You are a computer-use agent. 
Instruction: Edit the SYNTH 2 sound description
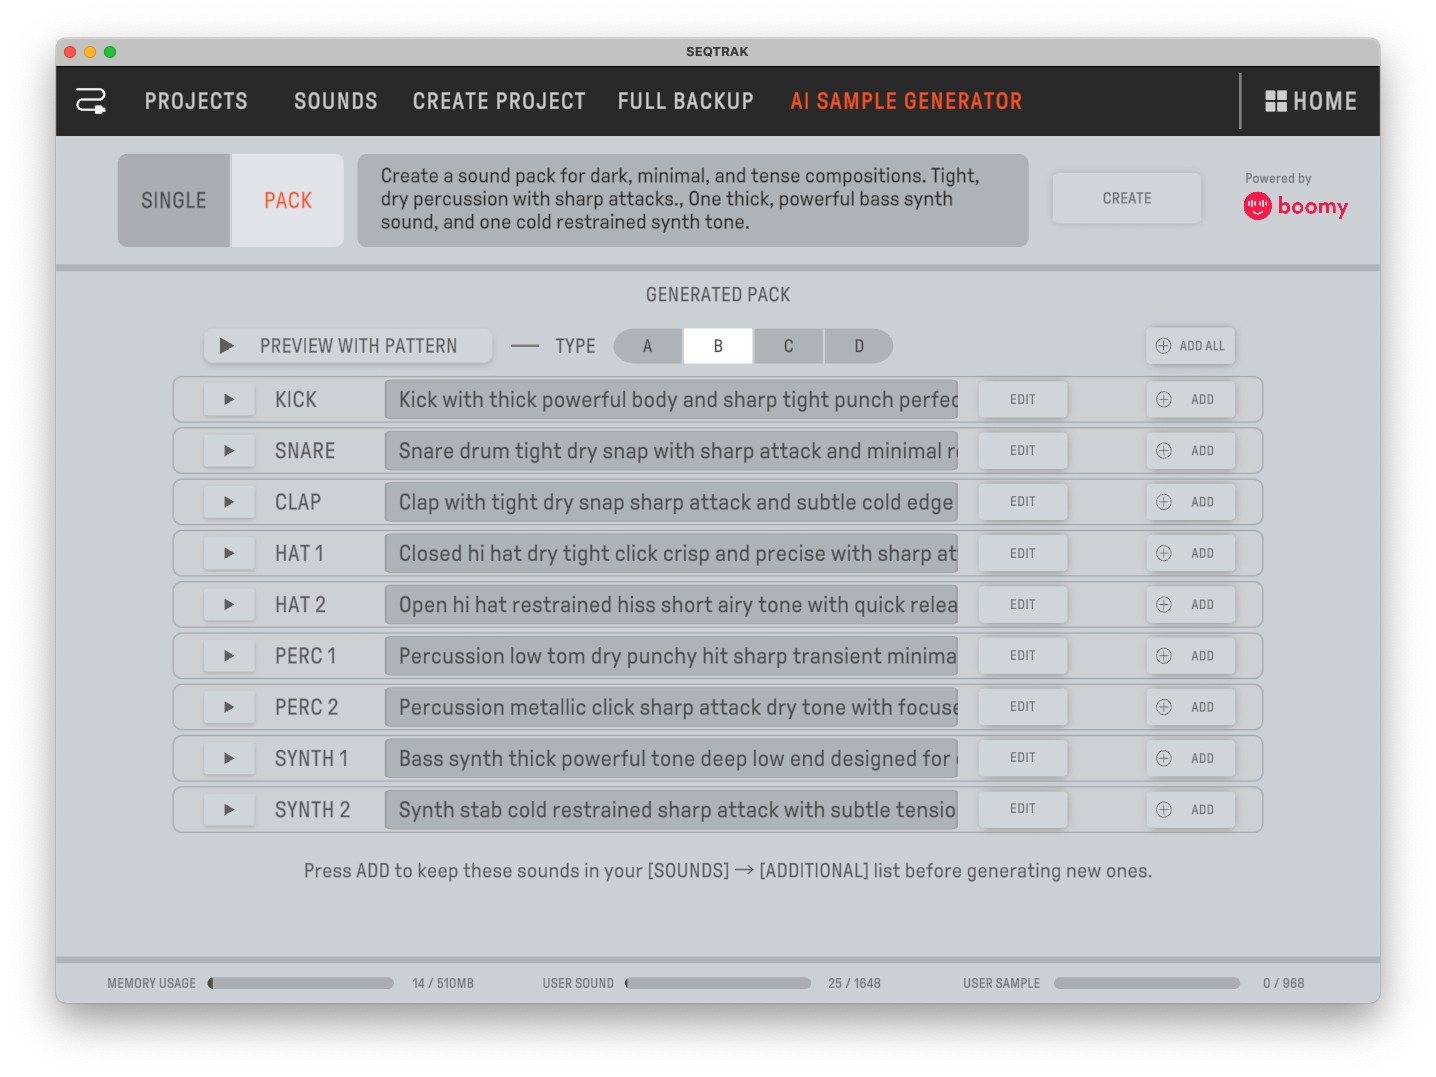(x=1022, y=809)
